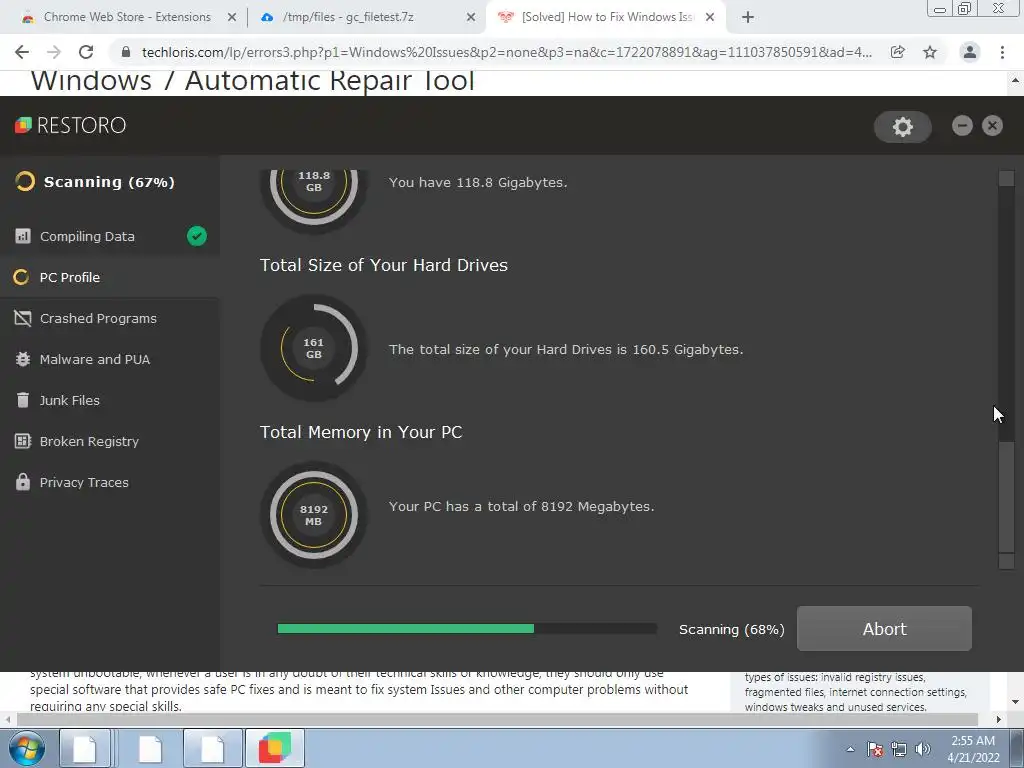Click the green Compiling Data checkmark

click(197, 236)
